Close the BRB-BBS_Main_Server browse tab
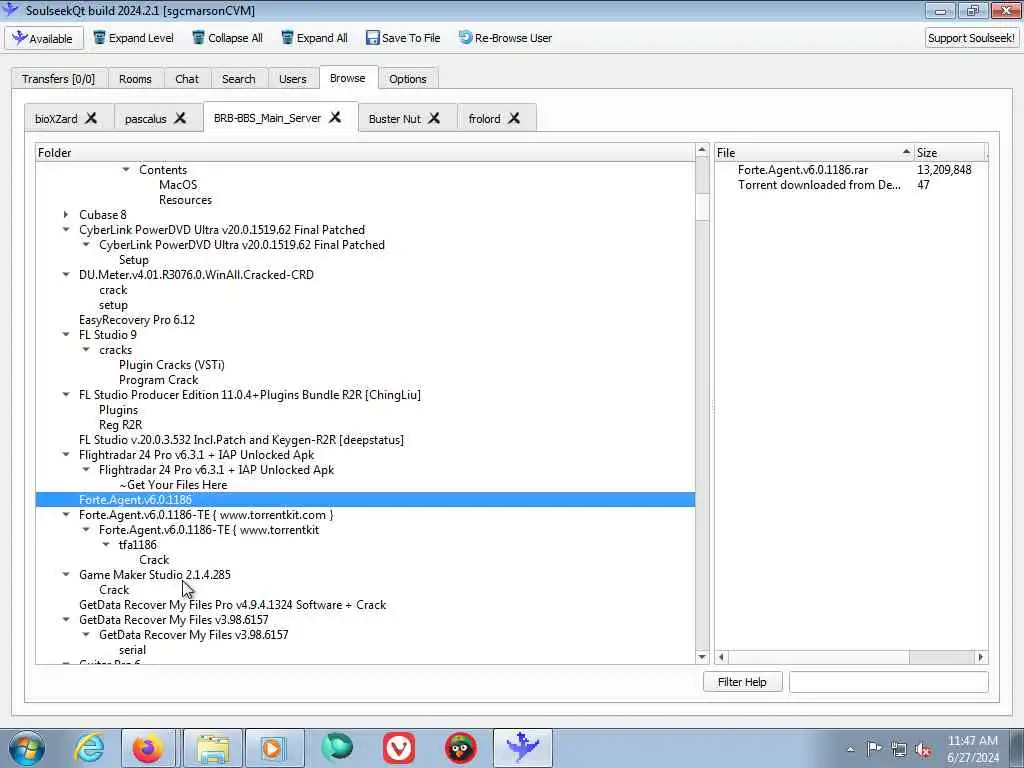The height and width of the screenshot is (768, 1024). pyautogui.click(x=335, y=118)
